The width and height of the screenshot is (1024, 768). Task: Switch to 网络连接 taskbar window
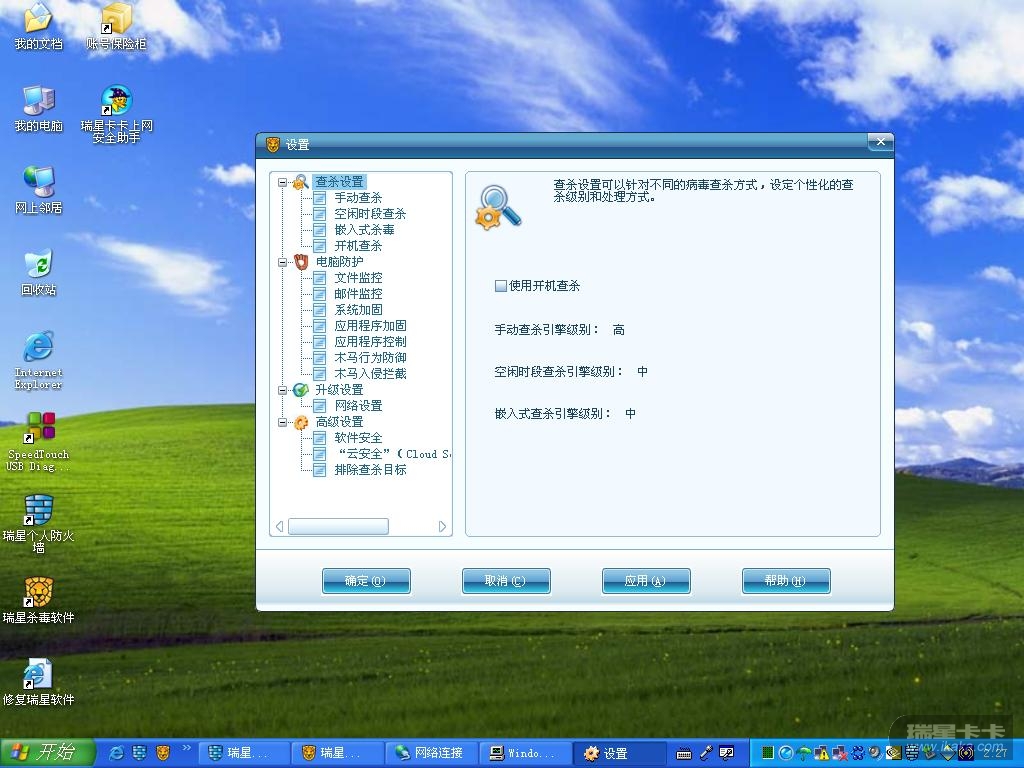point(431,753)
